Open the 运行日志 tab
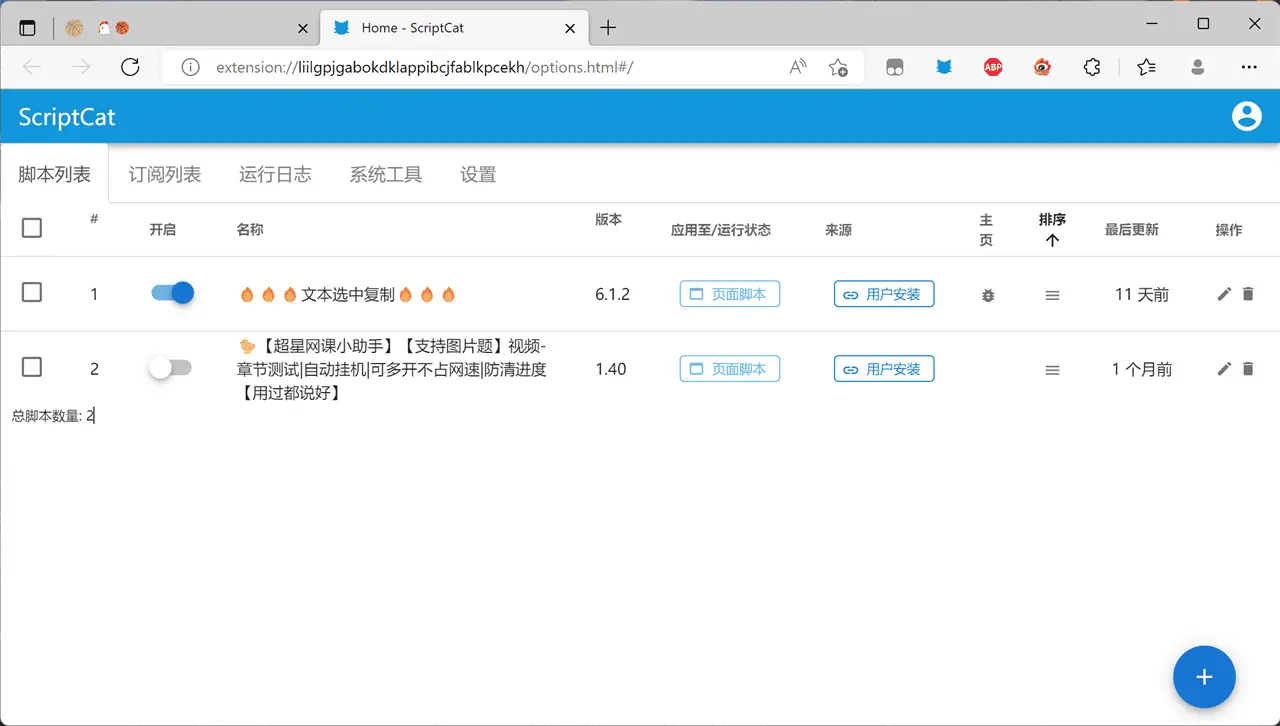The image size is (1280, 726). (x=275, y=175)
